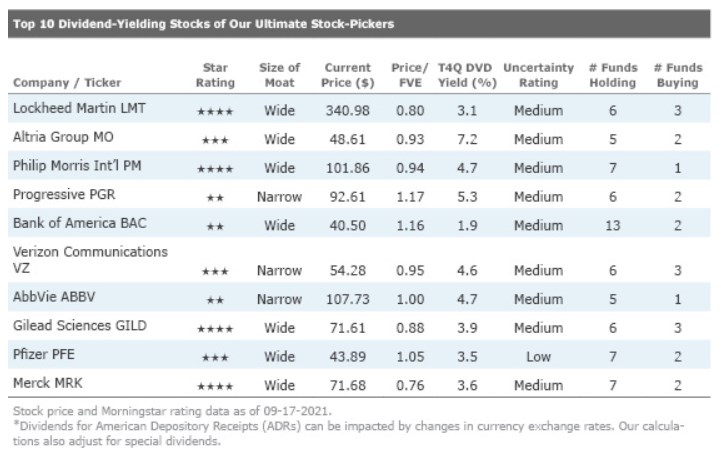Click Bank of America's 13 funds holding

tap(613, 227)
